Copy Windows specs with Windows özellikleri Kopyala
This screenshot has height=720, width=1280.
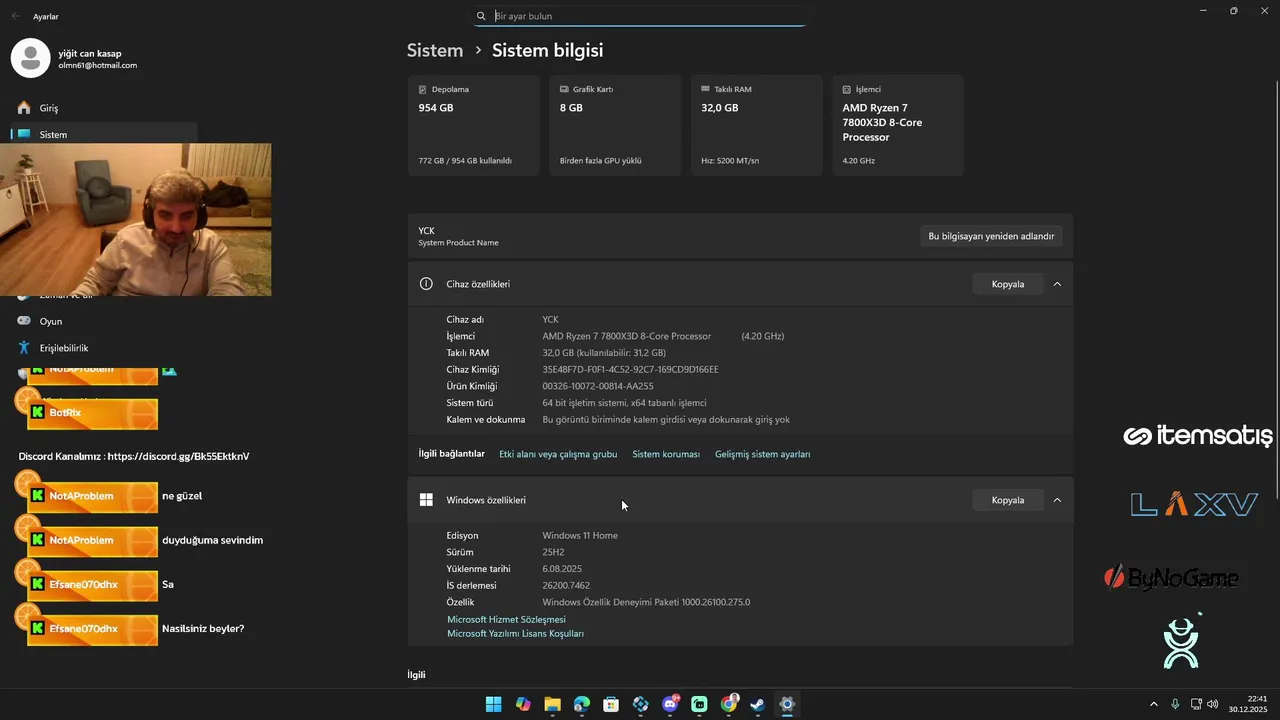click(x=1007, y=500)
